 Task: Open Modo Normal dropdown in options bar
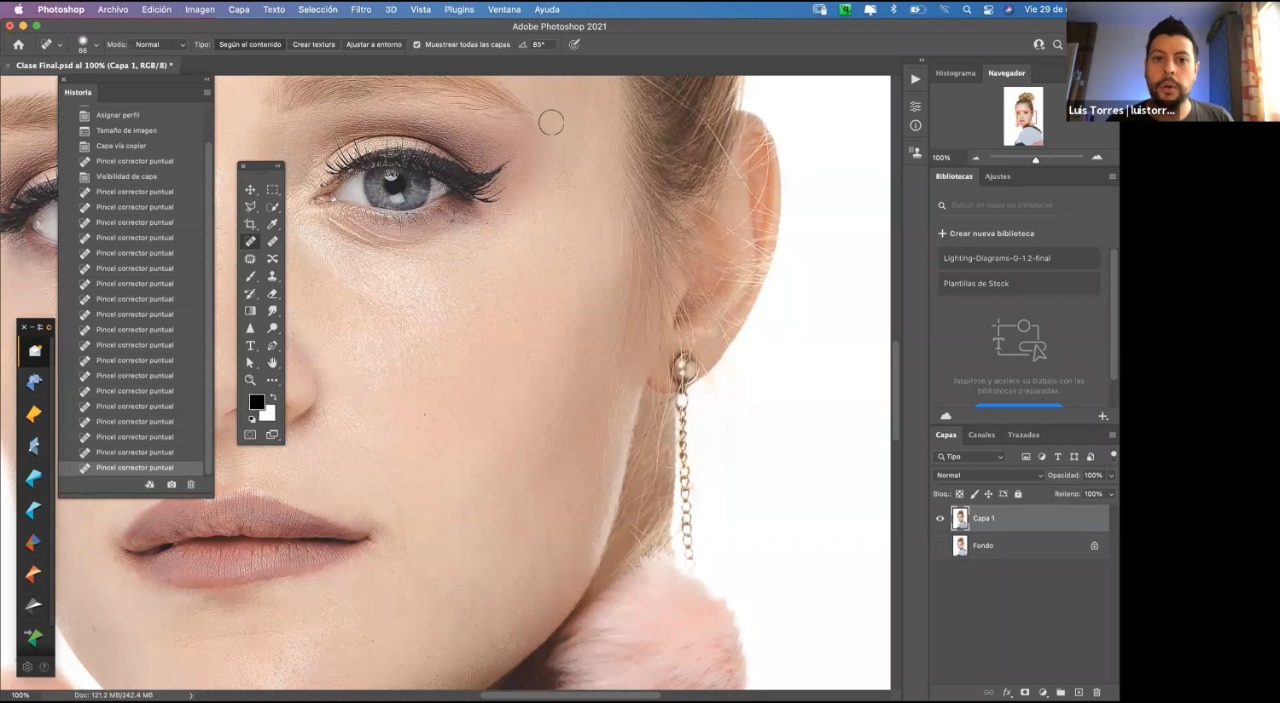click(x=160, y=45)
